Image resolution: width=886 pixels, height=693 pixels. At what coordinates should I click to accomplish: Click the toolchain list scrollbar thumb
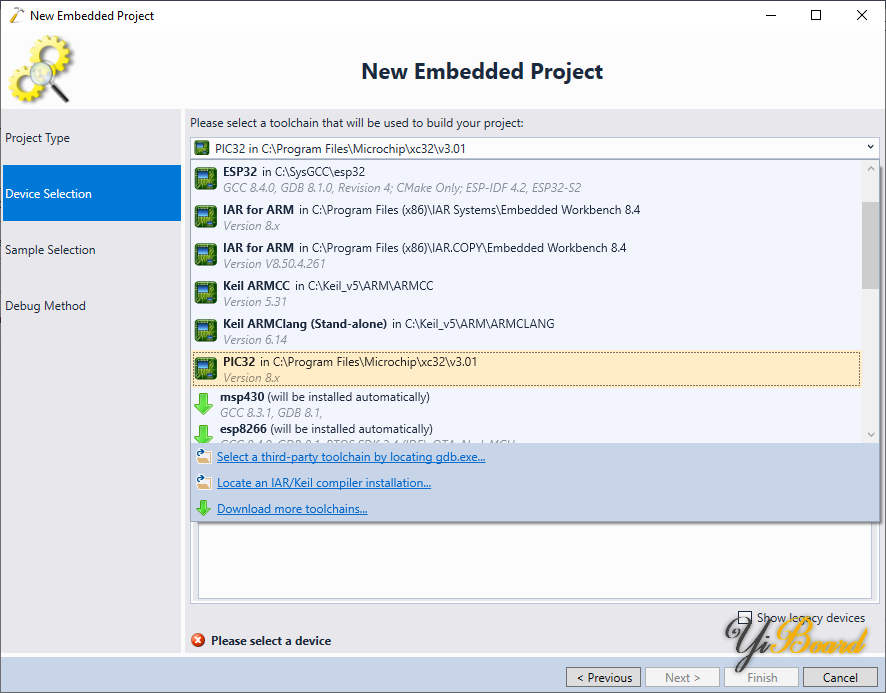[871, 245]
